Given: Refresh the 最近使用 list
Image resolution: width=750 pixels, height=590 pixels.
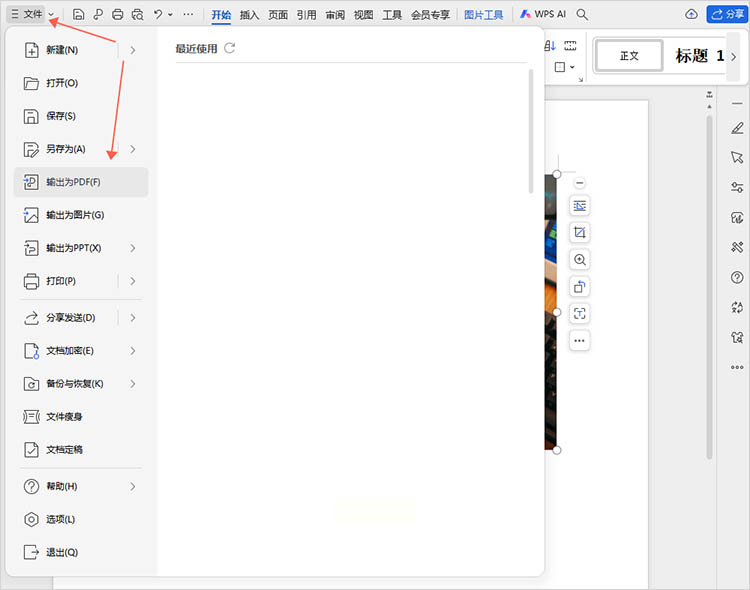Looking at the screenshot, I should 230,48.
